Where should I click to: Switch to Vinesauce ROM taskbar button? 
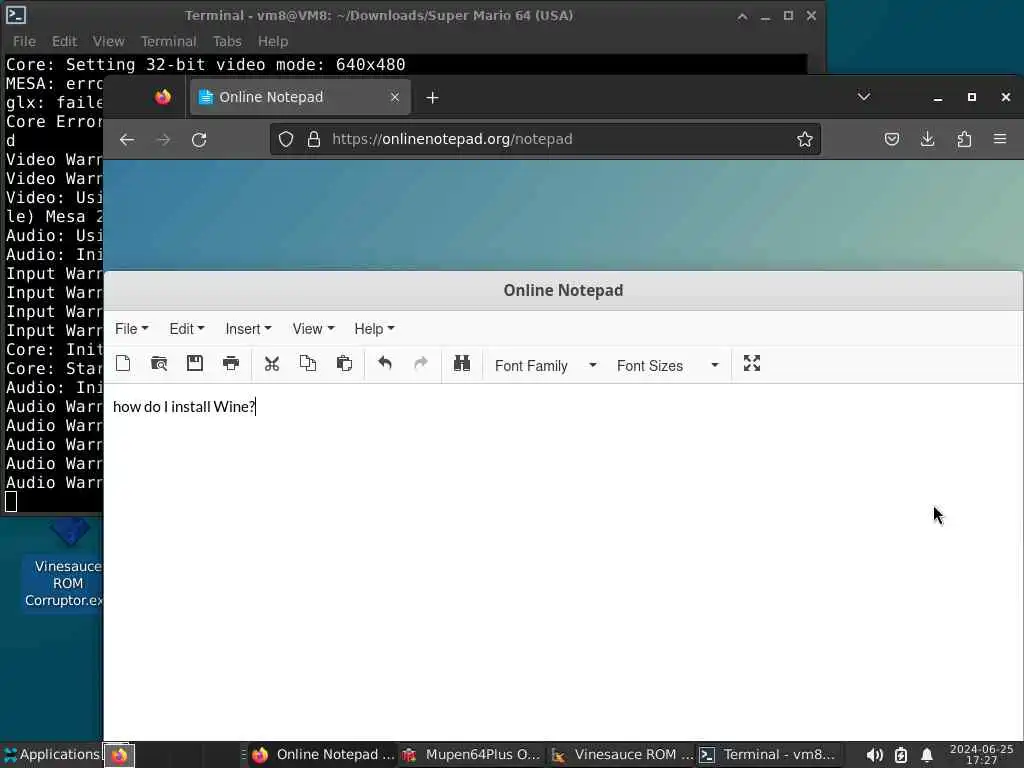click(x=621, y=754)
